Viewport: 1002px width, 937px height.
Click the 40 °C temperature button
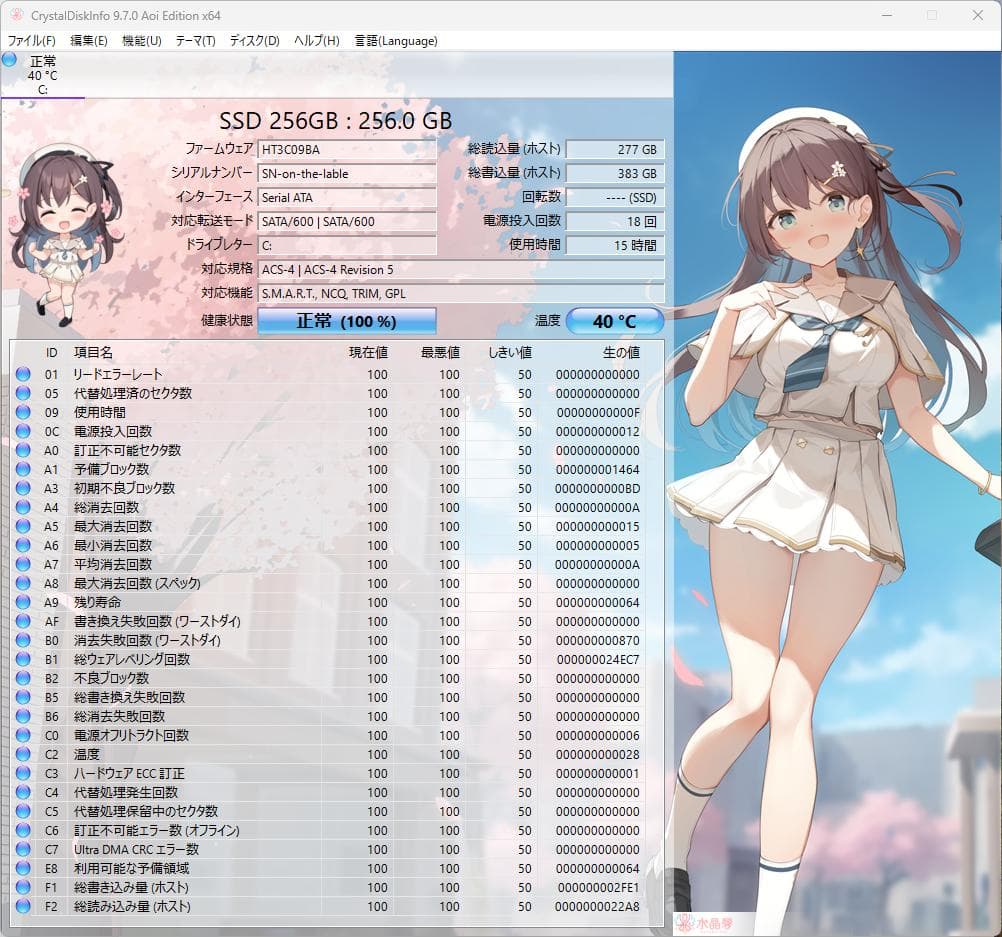pyautogui.click(x=615, y=320)
